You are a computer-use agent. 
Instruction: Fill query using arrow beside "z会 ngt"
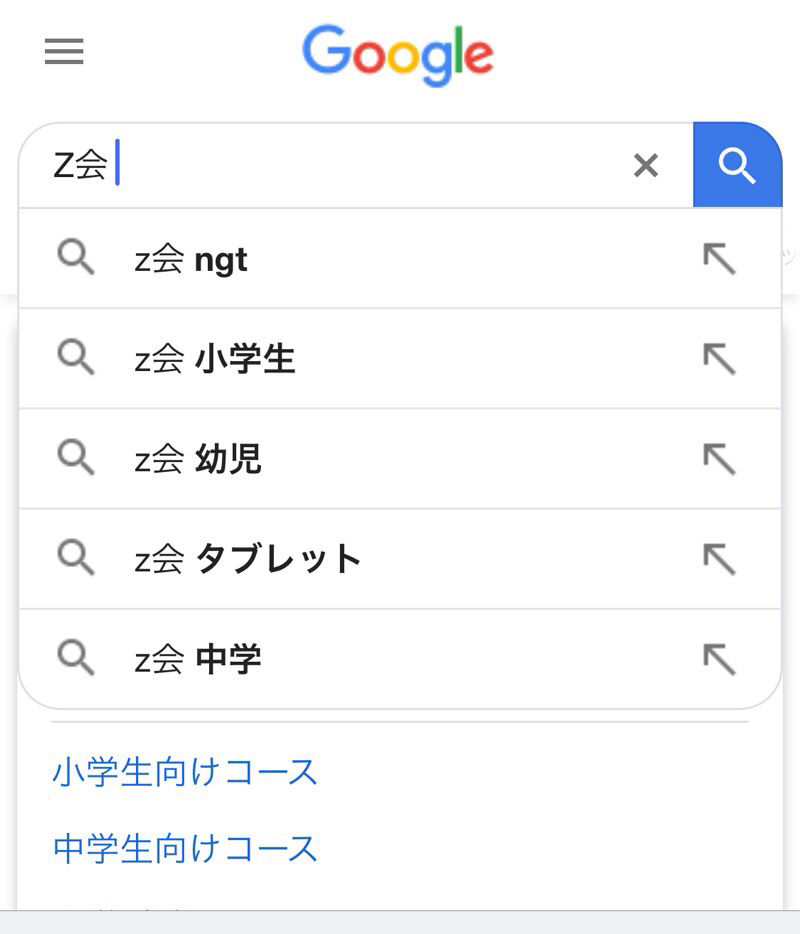pos(720,259)
